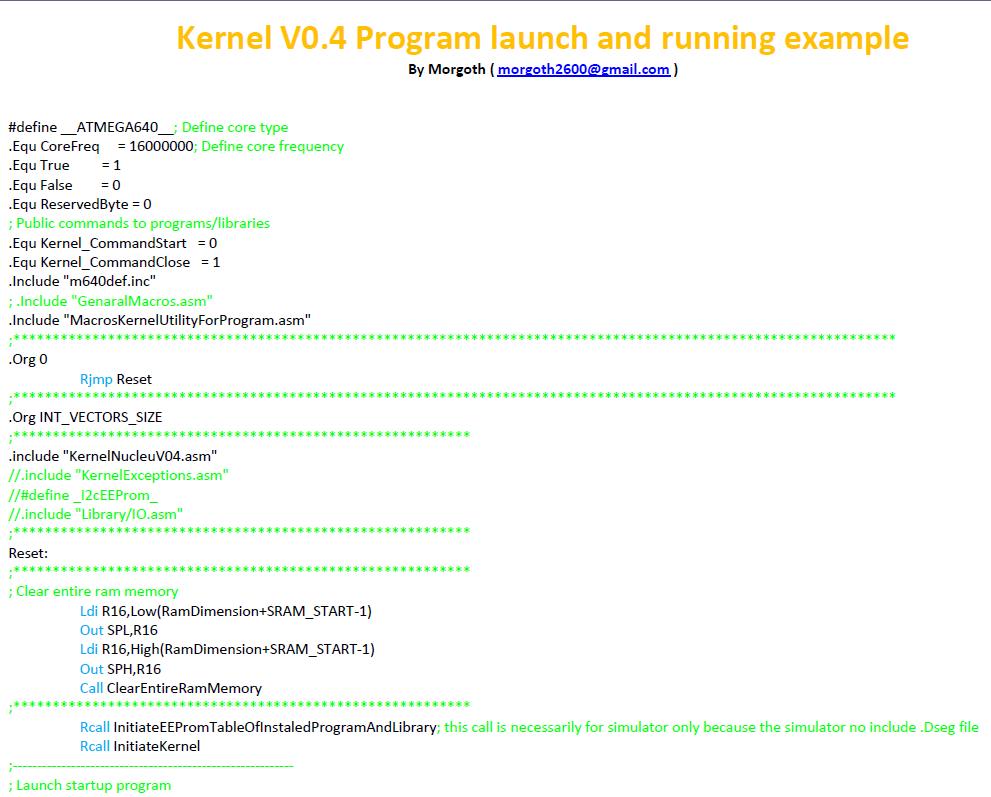Click the line '.include "KernelNucleuV04.asm"'
The image size is (991, 797).
[113, 456]
